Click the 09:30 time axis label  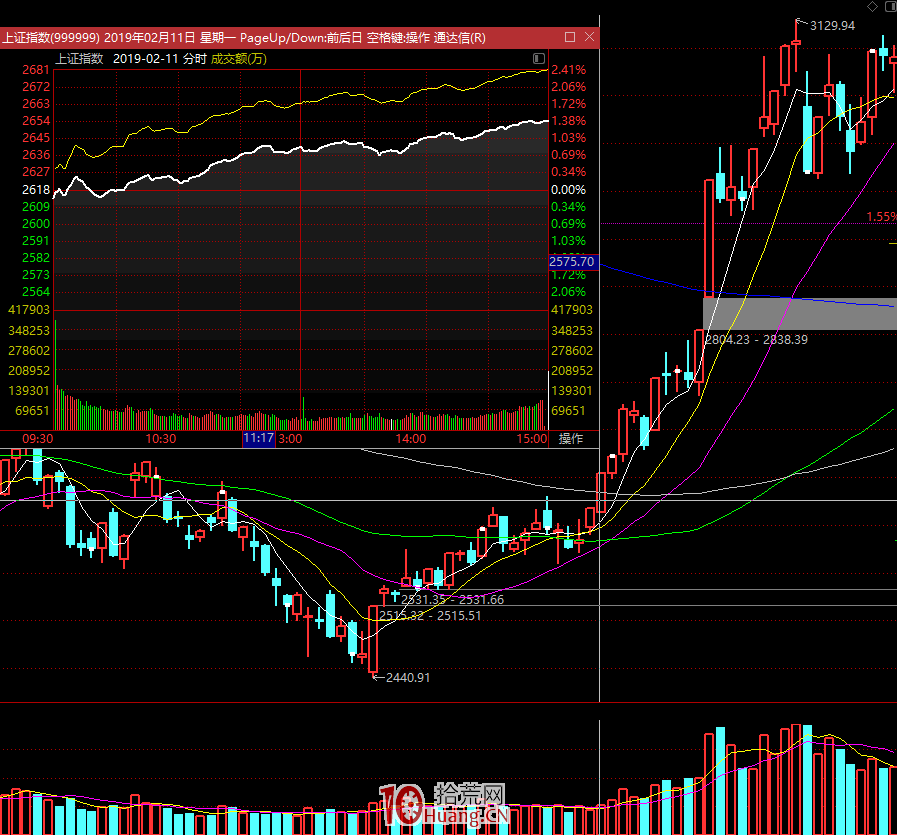pos(37,439)
